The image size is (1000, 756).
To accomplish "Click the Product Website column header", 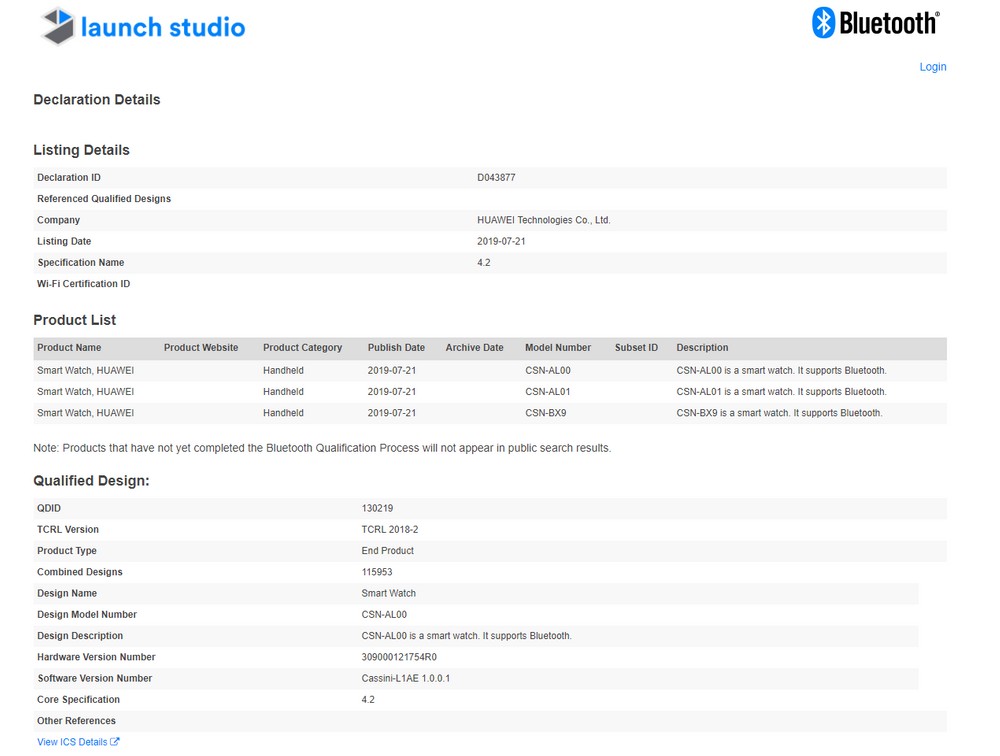I will pos(201,348).
